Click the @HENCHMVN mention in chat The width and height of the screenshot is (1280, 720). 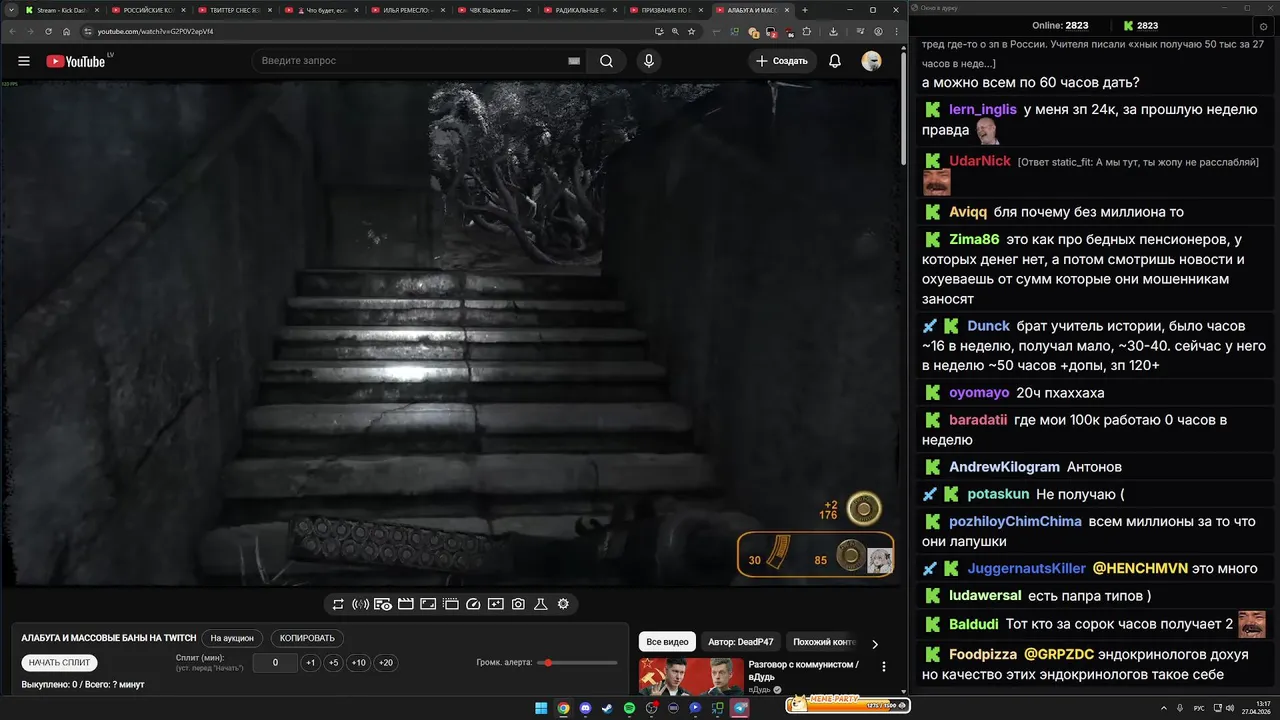[x=1140, y=569]
